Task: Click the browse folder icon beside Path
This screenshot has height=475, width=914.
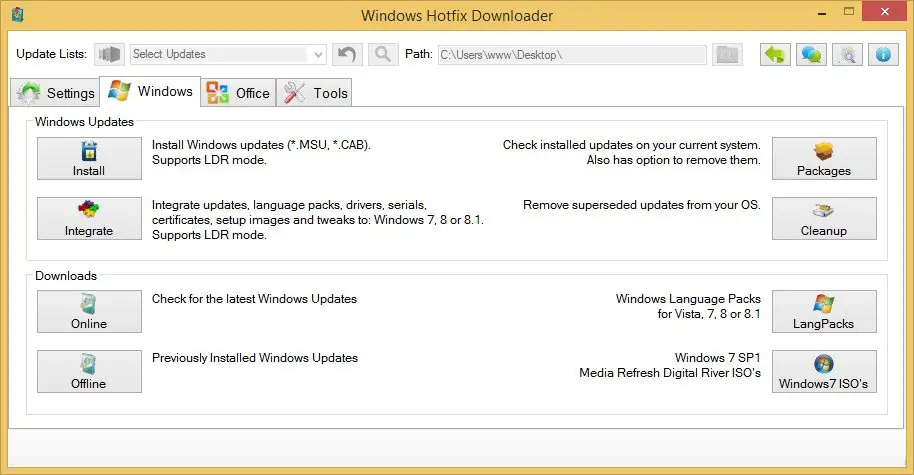Action: point(727,55)
